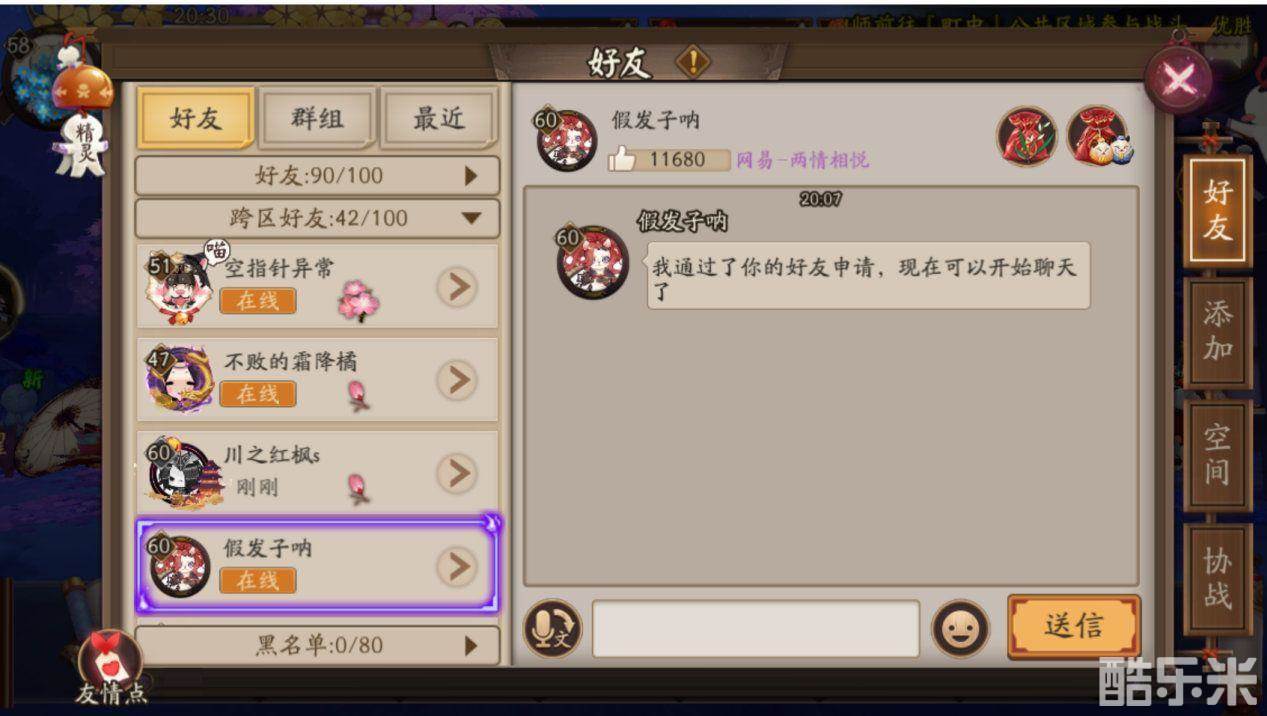Screen dimensions: 1267x716
Task: Open the 协战 side tab
Action: [1217, 578]
